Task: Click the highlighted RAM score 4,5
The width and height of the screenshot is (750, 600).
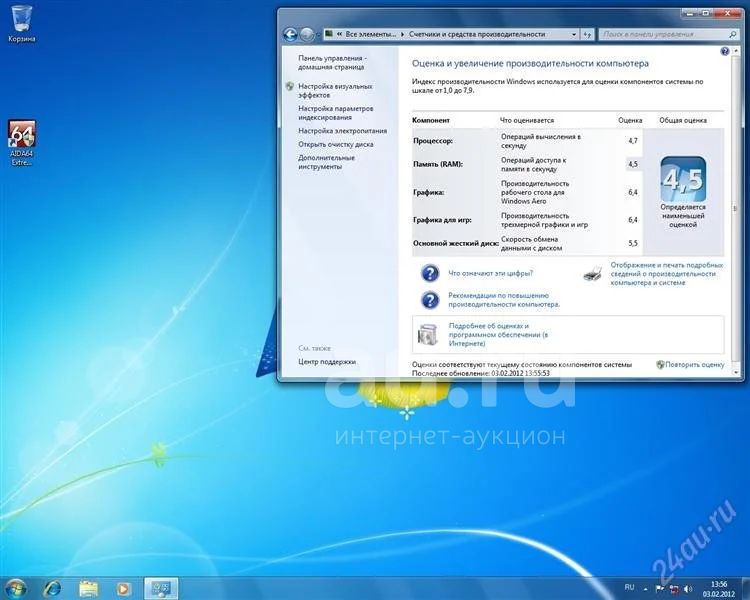Action: pos(633,164)
